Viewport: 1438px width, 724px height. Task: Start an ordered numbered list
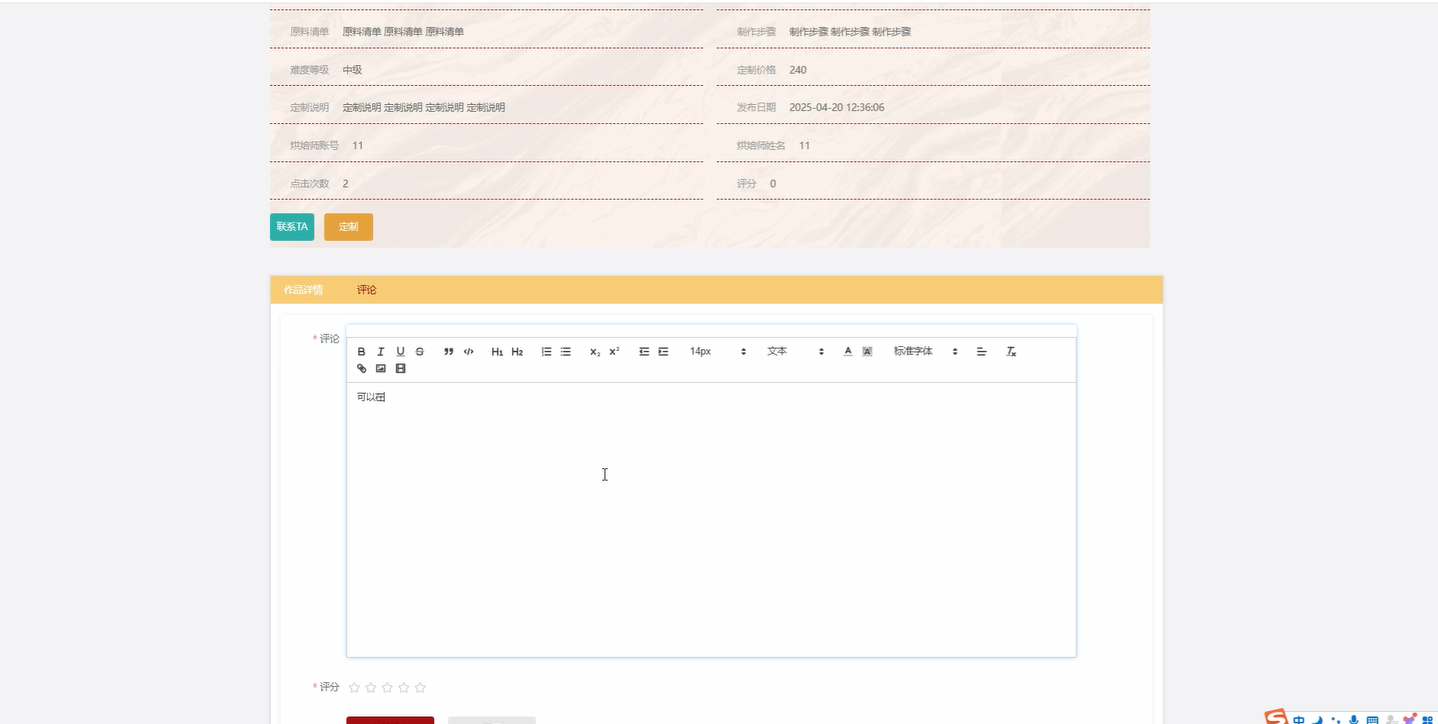[546, 352]
